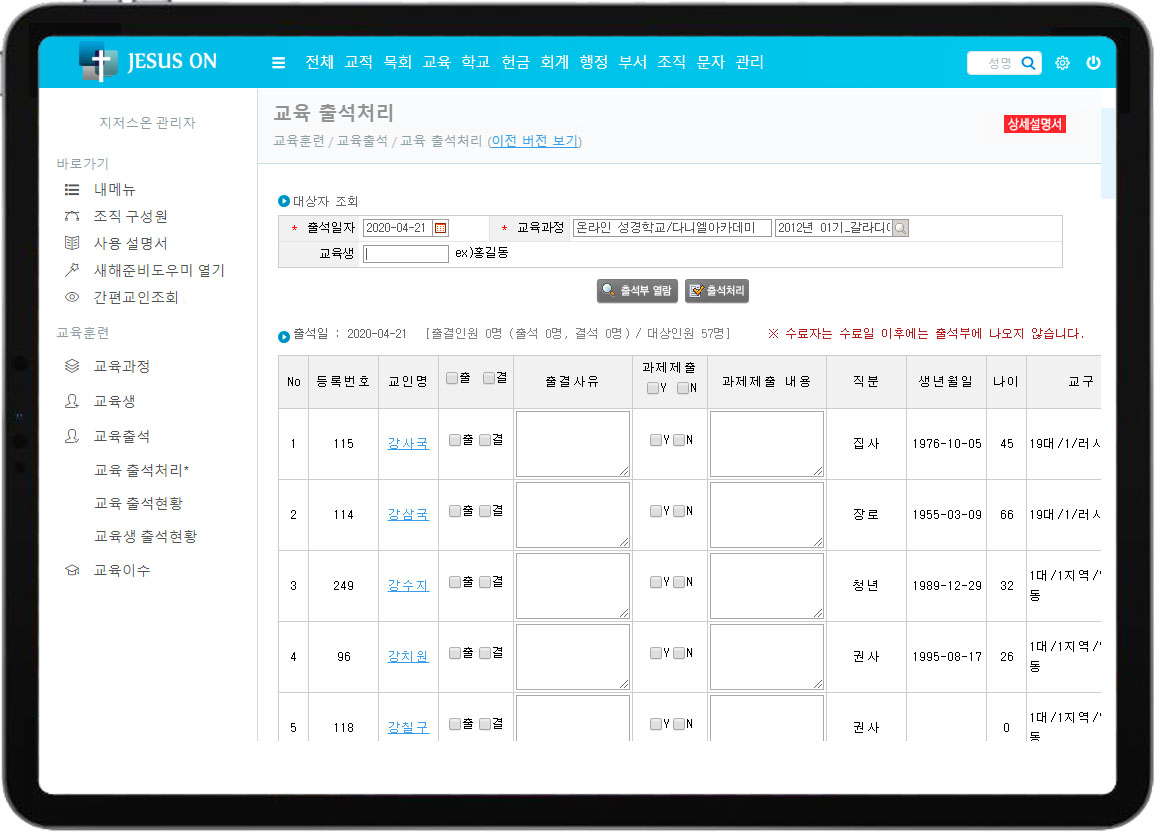Open calendar picker beside attendance date

[x=441, y=228]
